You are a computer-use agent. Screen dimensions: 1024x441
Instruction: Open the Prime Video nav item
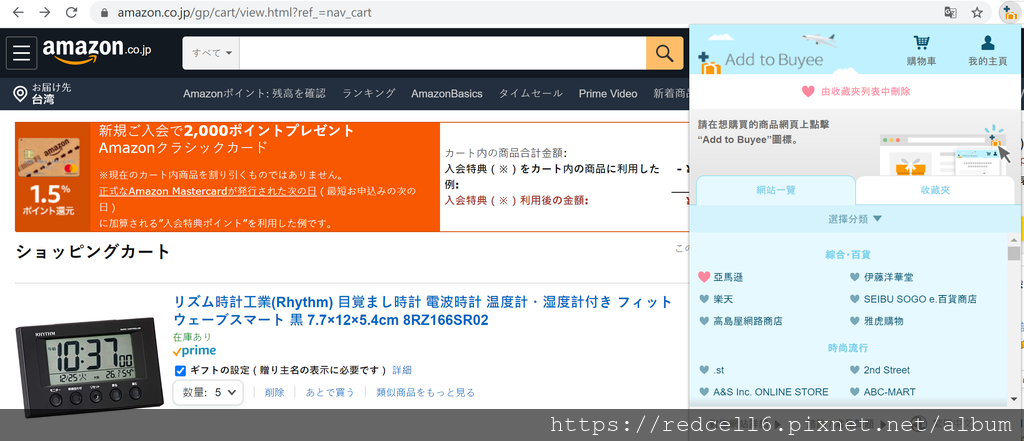click(607, 93)
